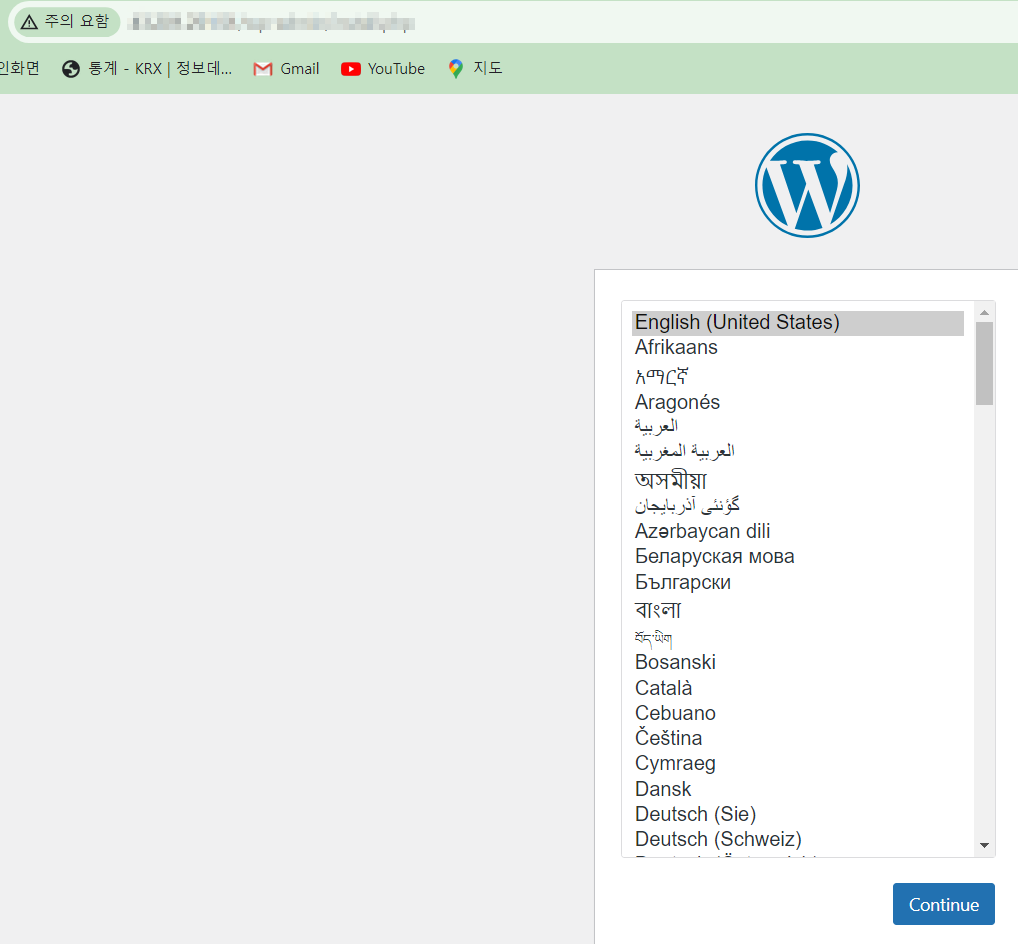Image resolution: width=1018 pixels, height=944 pixels.
Task: Open the 지도 maps bookmark
Action: tap(475, 68)
